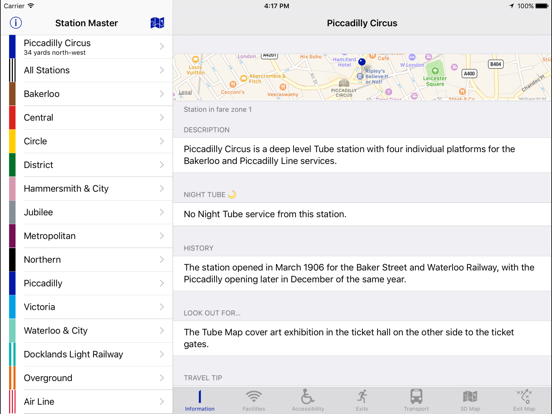Expand the Bakerloo line chevron

[x=162, y=94]
